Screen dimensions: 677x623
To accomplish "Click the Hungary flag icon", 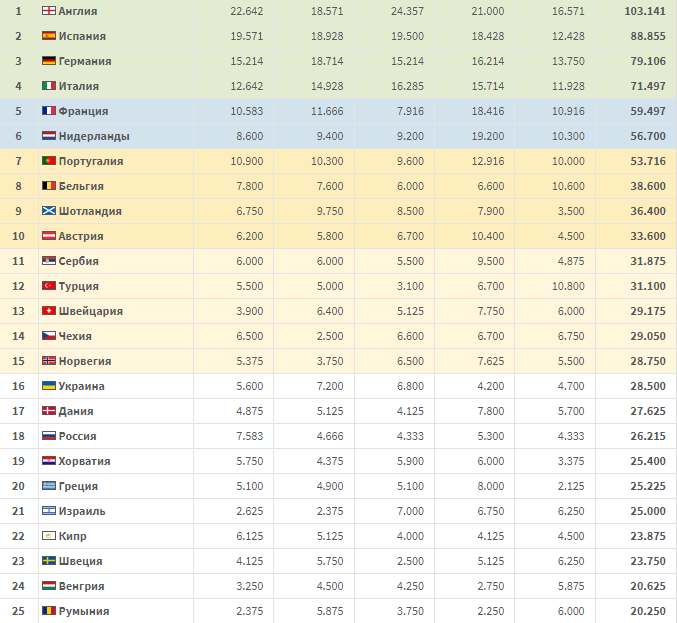I will pyautogui.click(x=49, y=586).
